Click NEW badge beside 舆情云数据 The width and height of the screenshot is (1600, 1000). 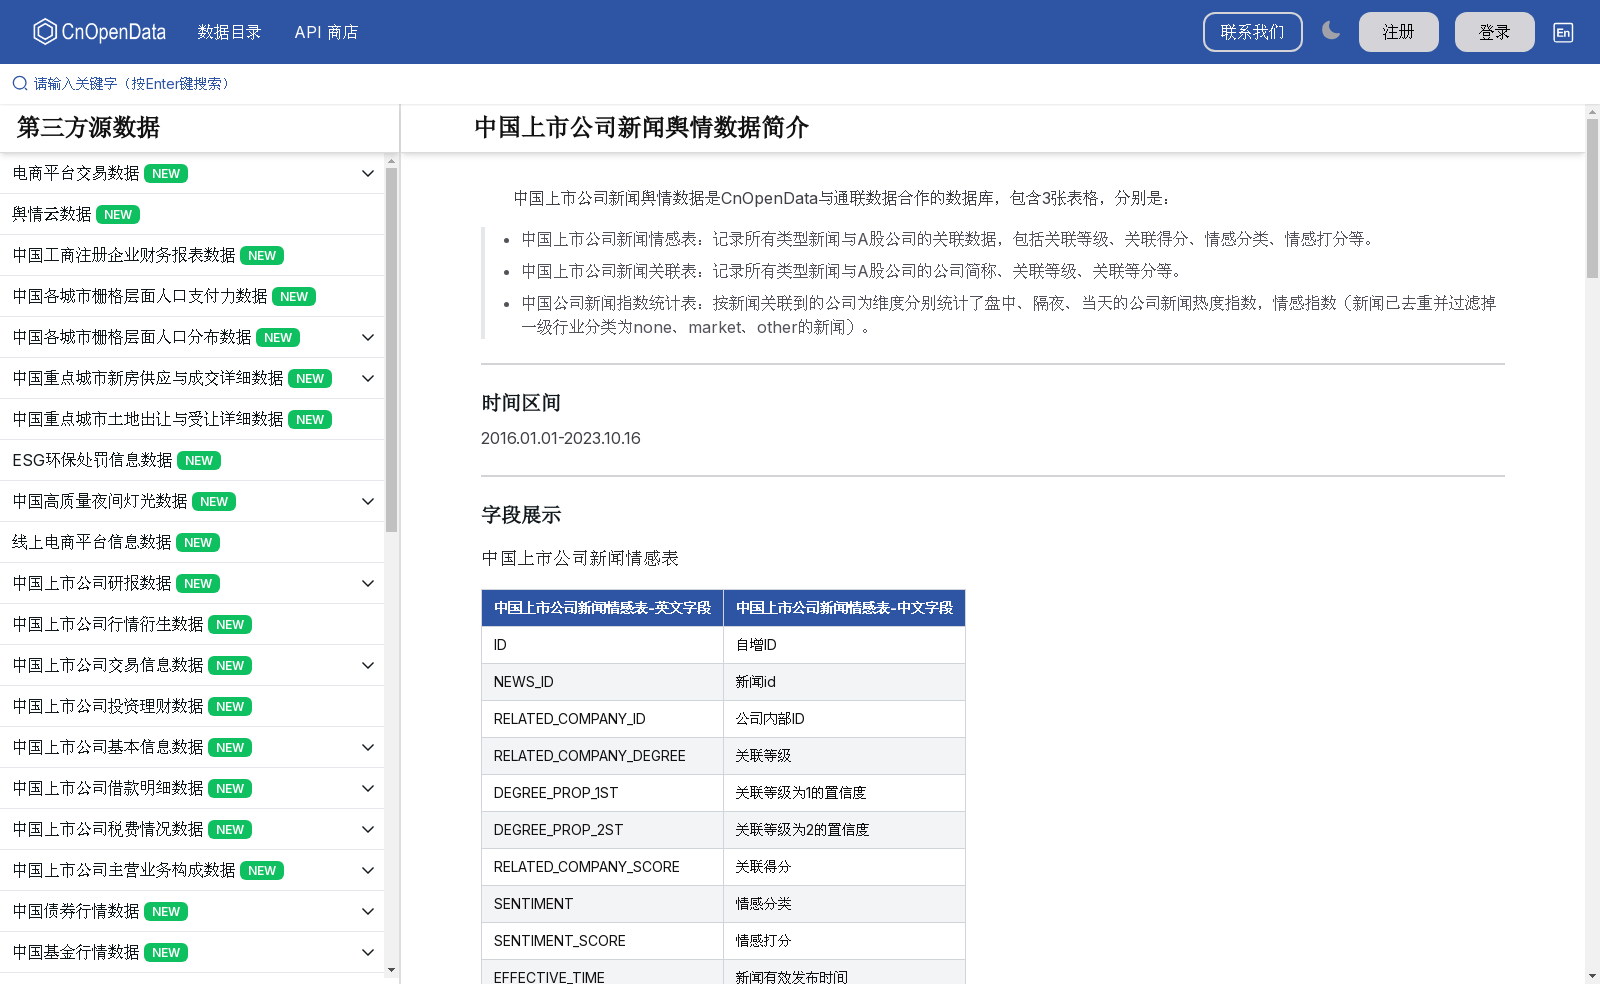[x=118, y=215]
